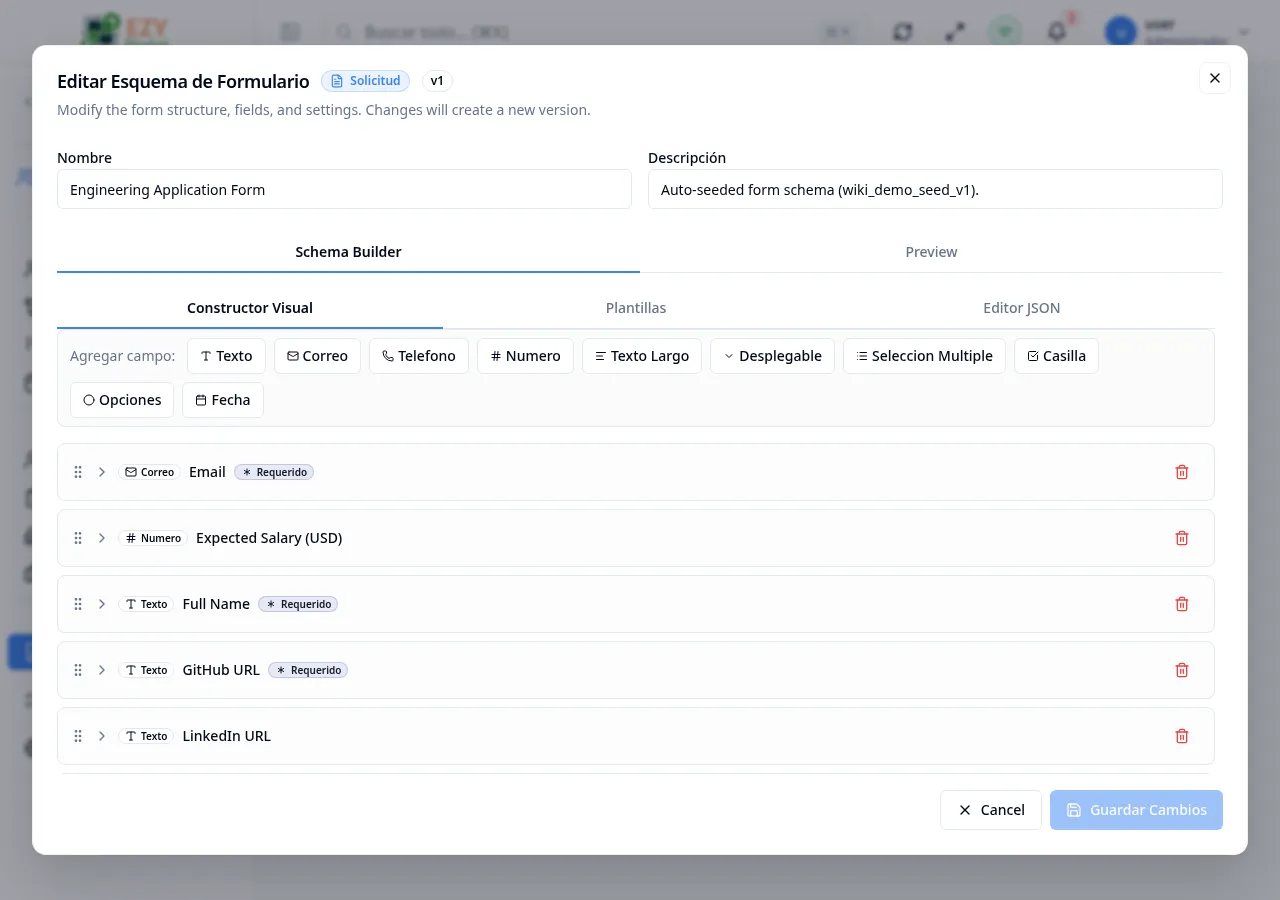1280x900 pixels.
Task: Click the "LinkedIn URL" label
Action: [227, 736]
